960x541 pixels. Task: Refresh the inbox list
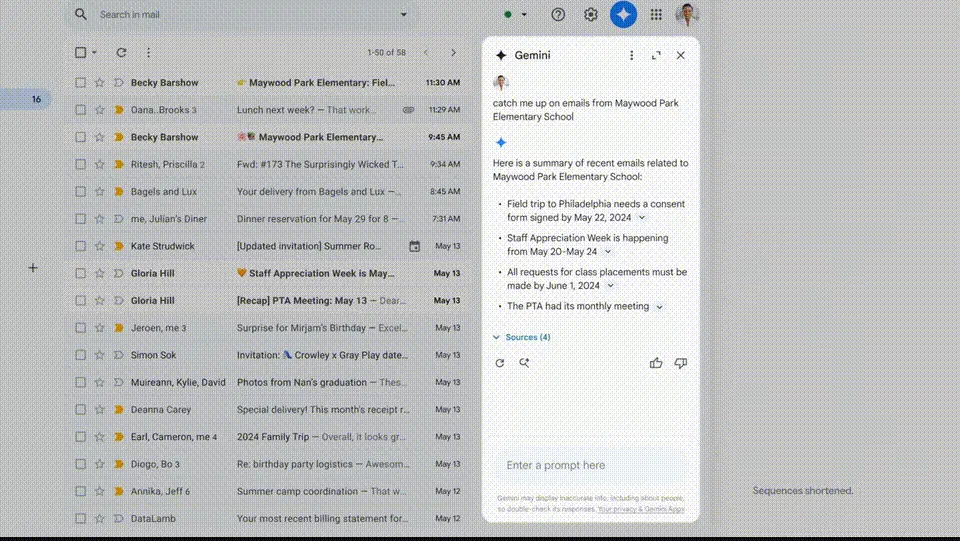tap(121, 53)
